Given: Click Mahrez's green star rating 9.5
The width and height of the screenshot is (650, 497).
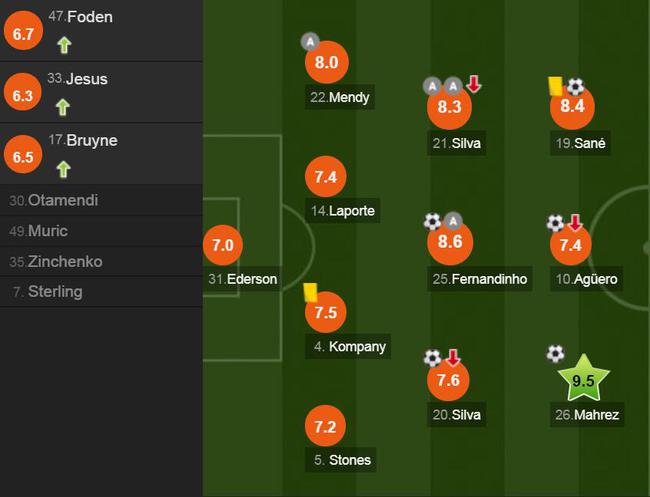Looking at the screenshot, I should (x=583, y=379).
